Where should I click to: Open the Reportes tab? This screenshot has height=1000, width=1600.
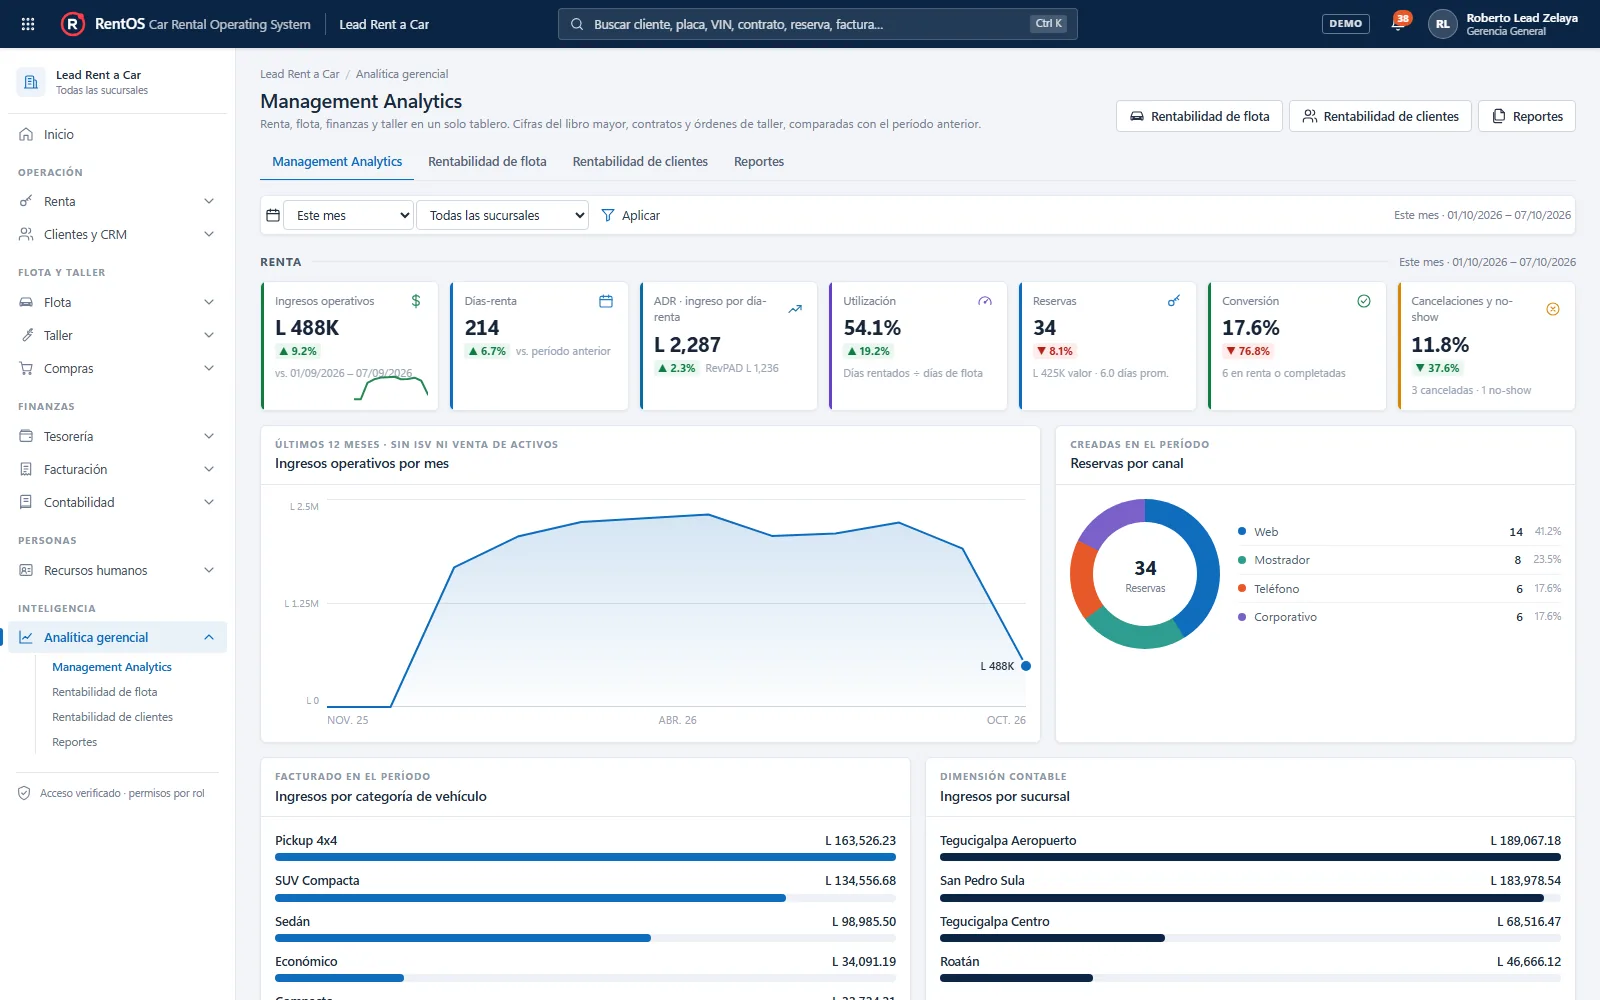click(x=759, y=162)
